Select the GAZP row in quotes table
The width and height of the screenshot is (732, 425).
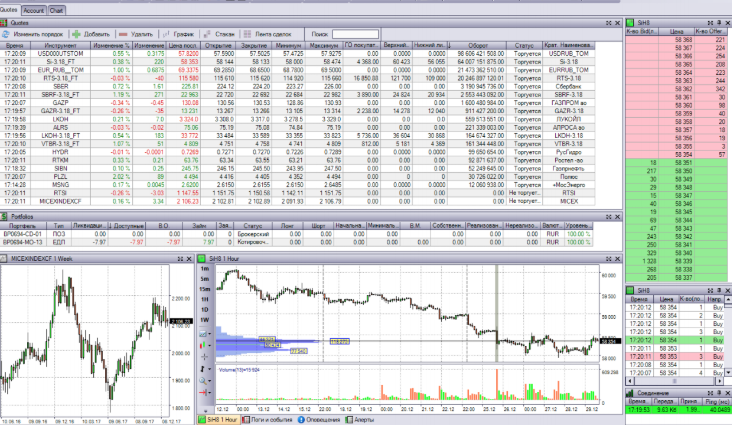pyautogui.click(x=297, y=103)
